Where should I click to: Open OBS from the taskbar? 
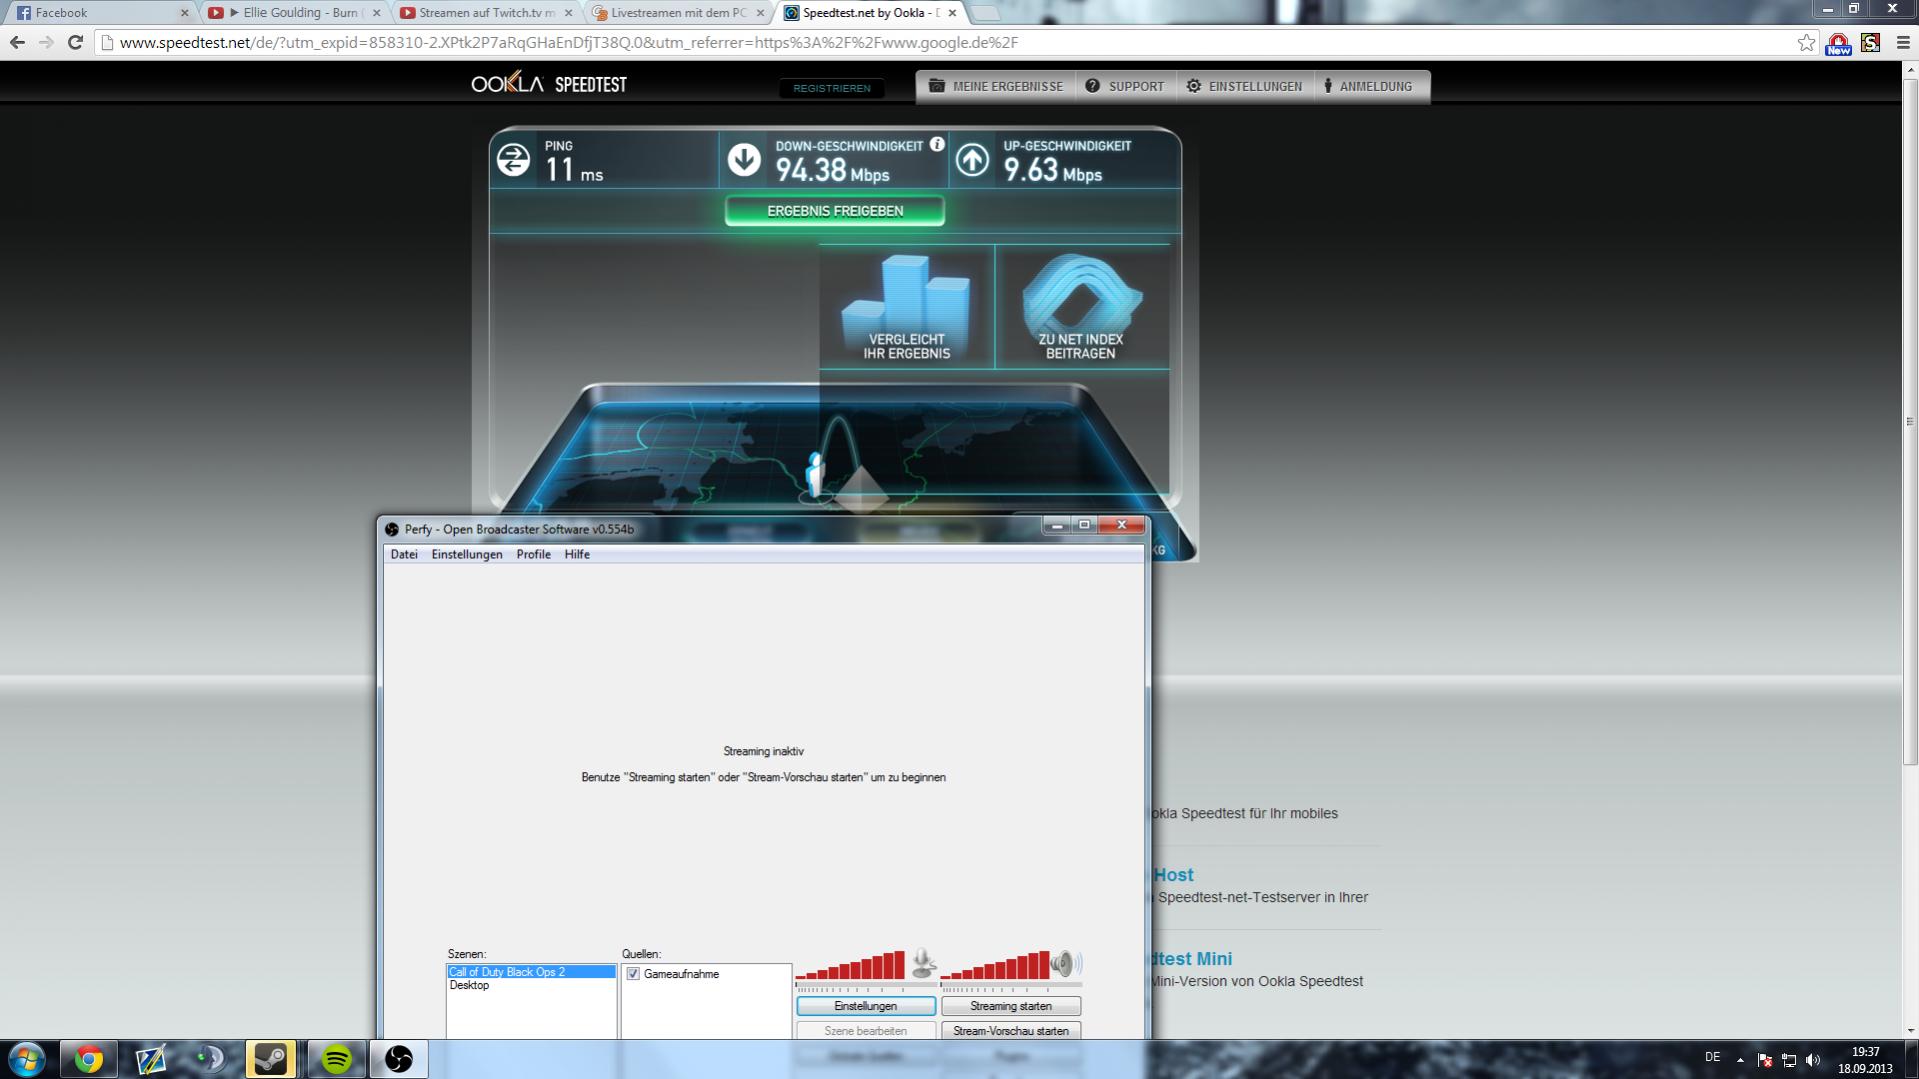pos(399,1059)
